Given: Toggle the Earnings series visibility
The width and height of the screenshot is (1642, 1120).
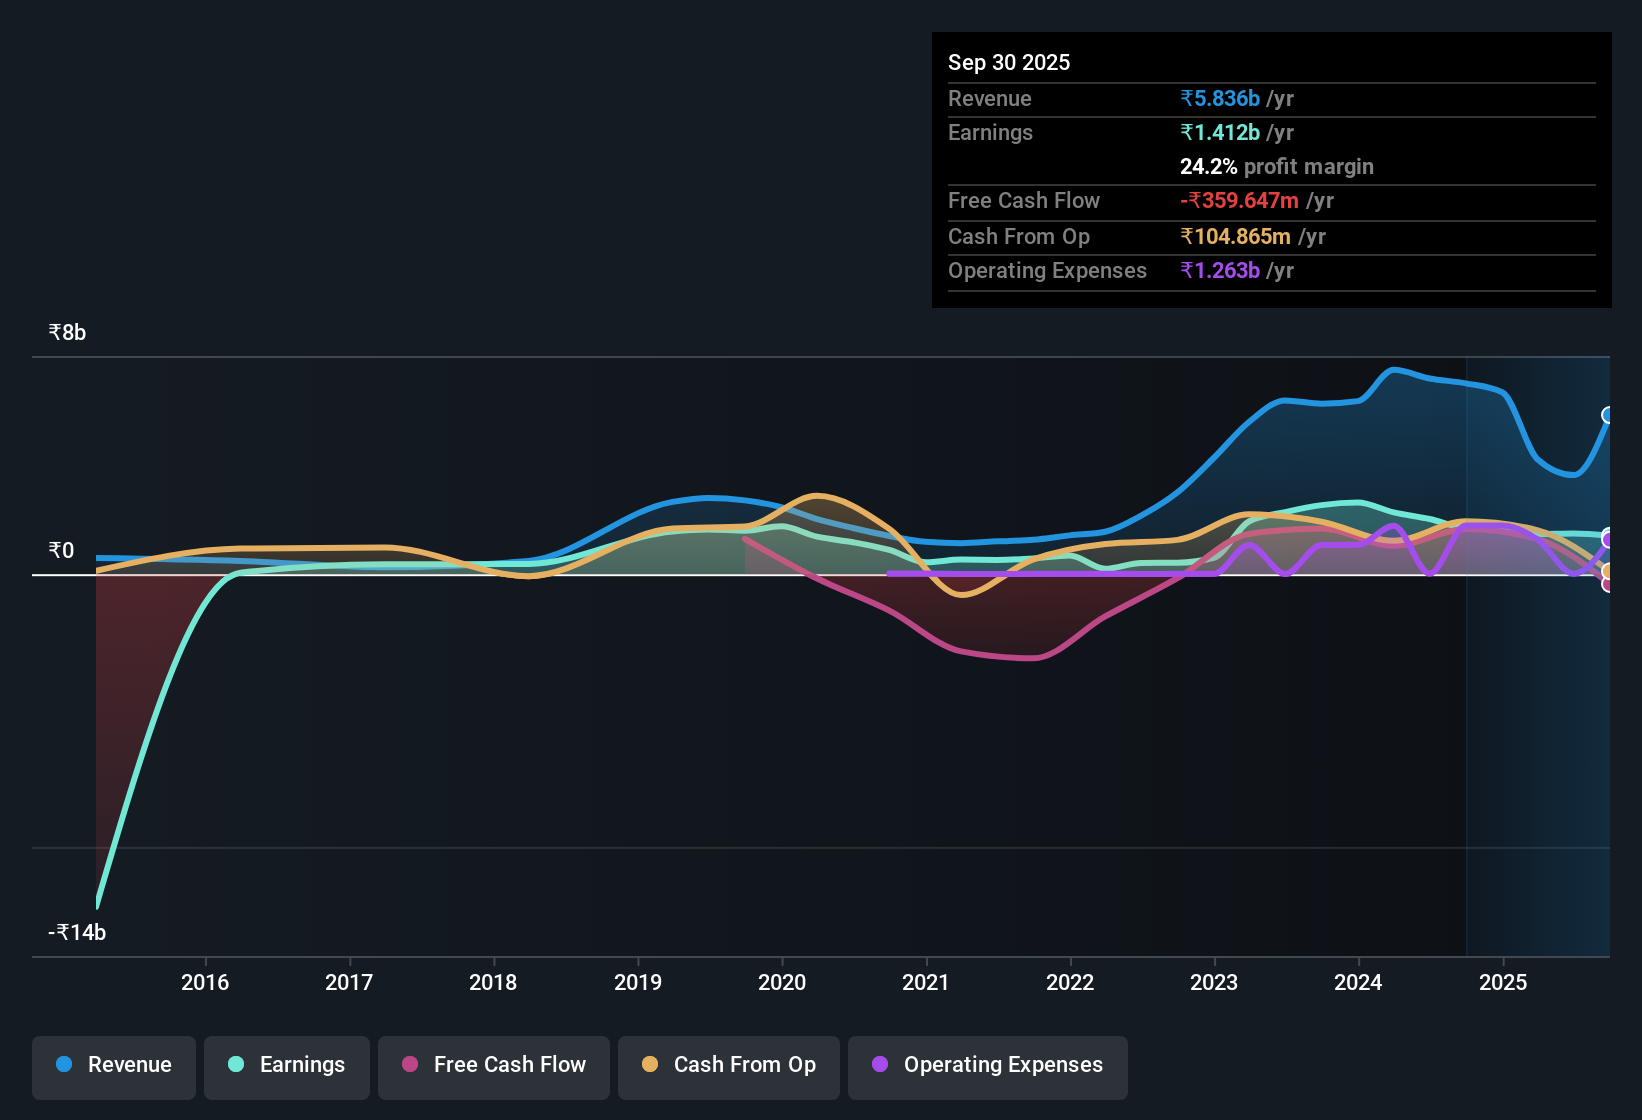Looking at the screenshot, I should (286, 1065).
